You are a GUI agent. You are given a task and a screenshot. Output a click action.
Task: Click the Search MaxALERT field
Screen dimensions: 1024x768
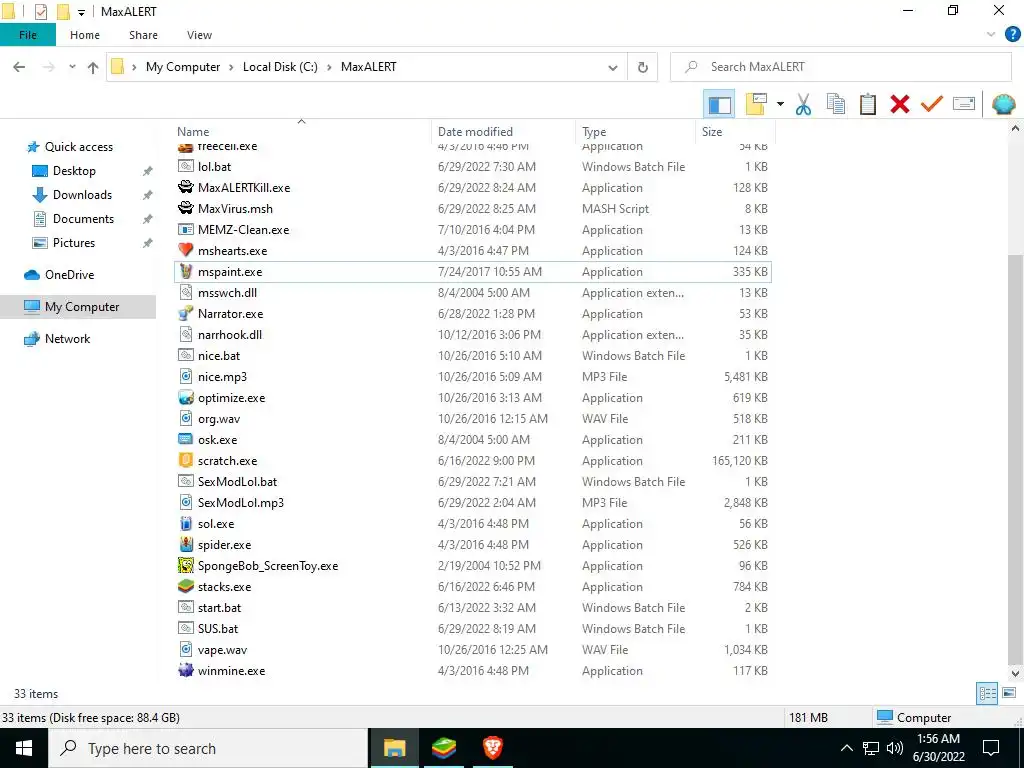click(x=841, y=67)
